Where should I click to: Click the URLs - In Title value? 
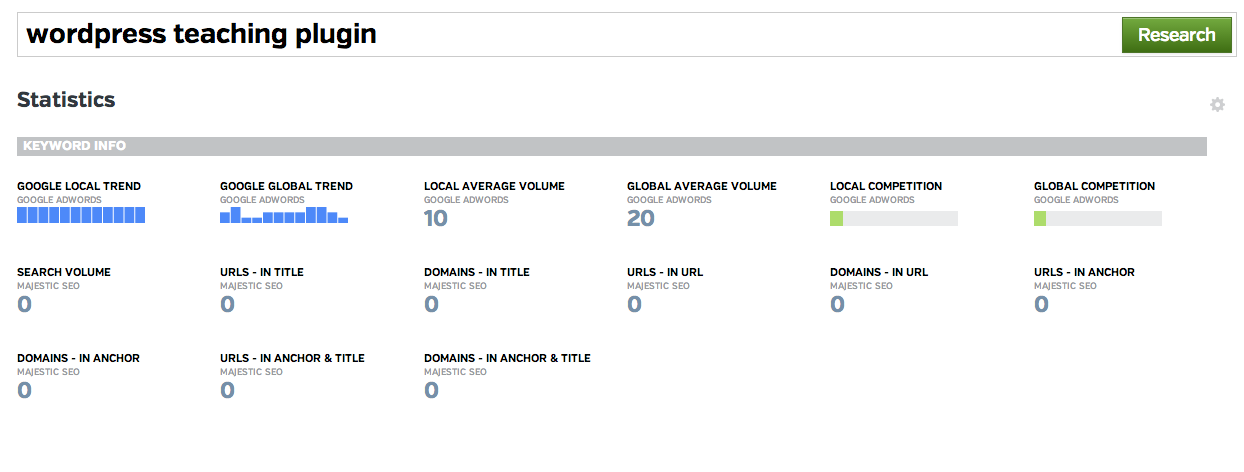(227, 304)
